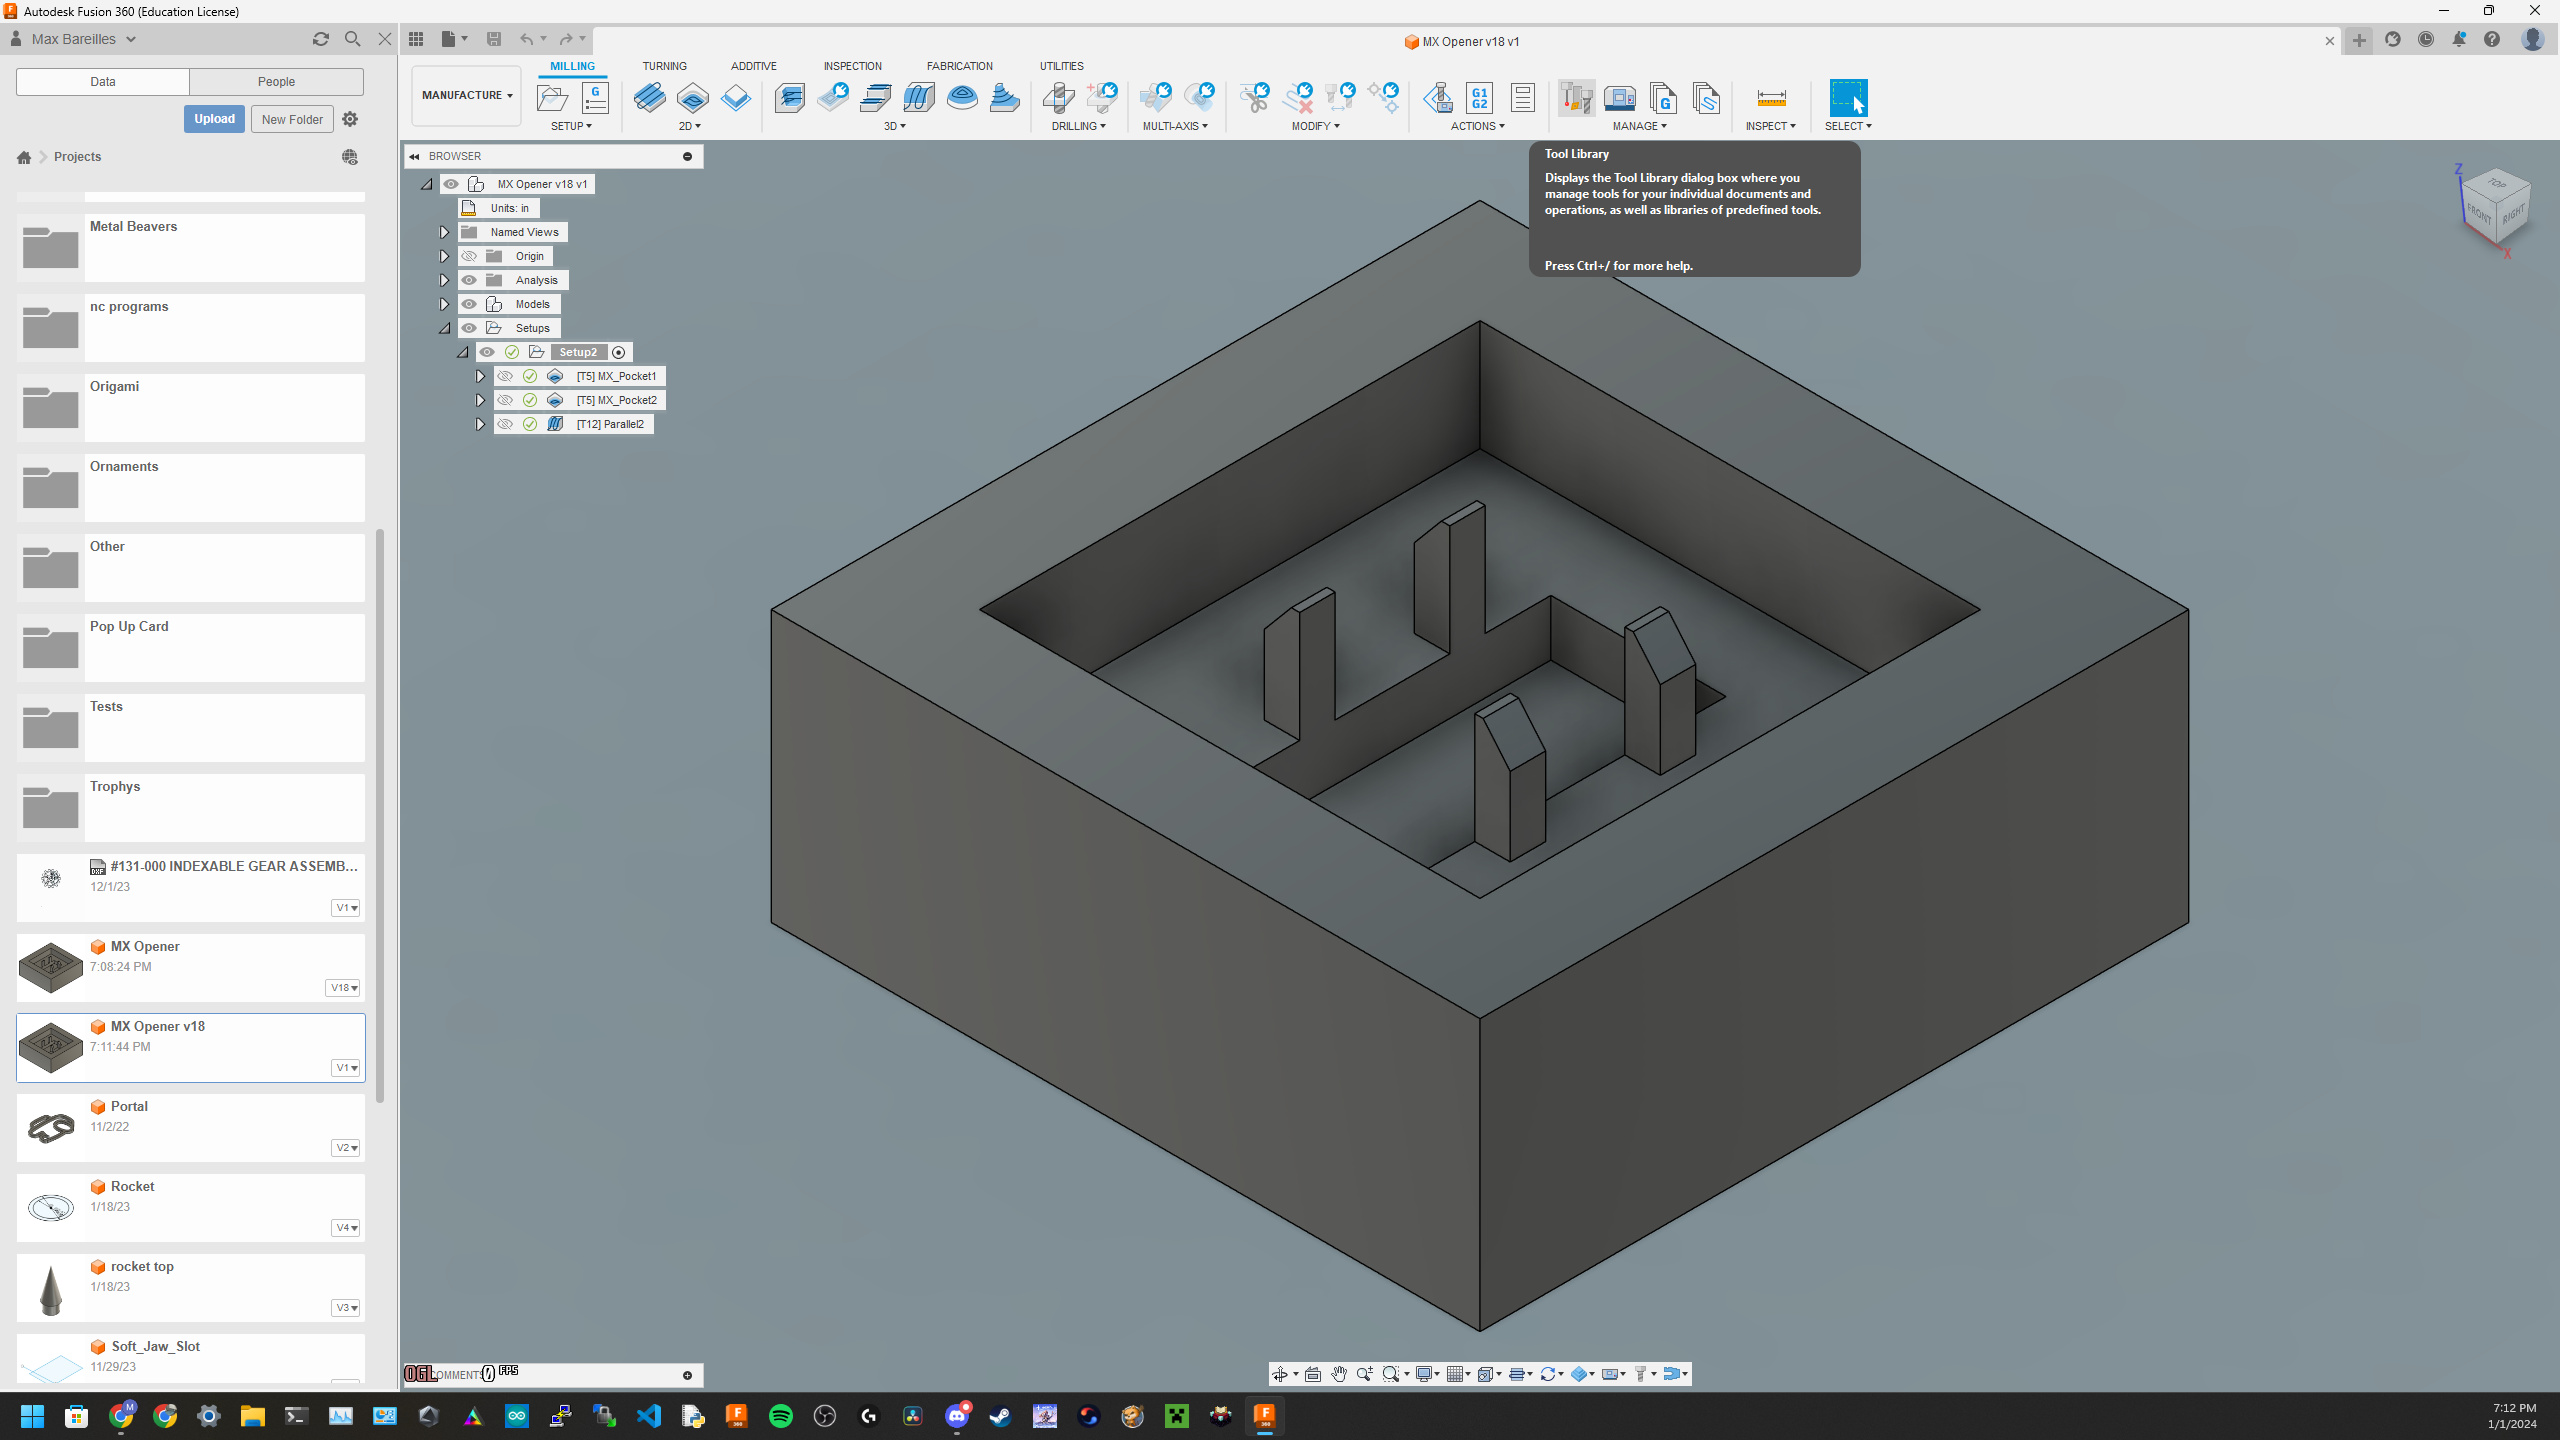
Task: Toggle visibility of T5 MX_Pocket2 operation
Action: [506, 399]
